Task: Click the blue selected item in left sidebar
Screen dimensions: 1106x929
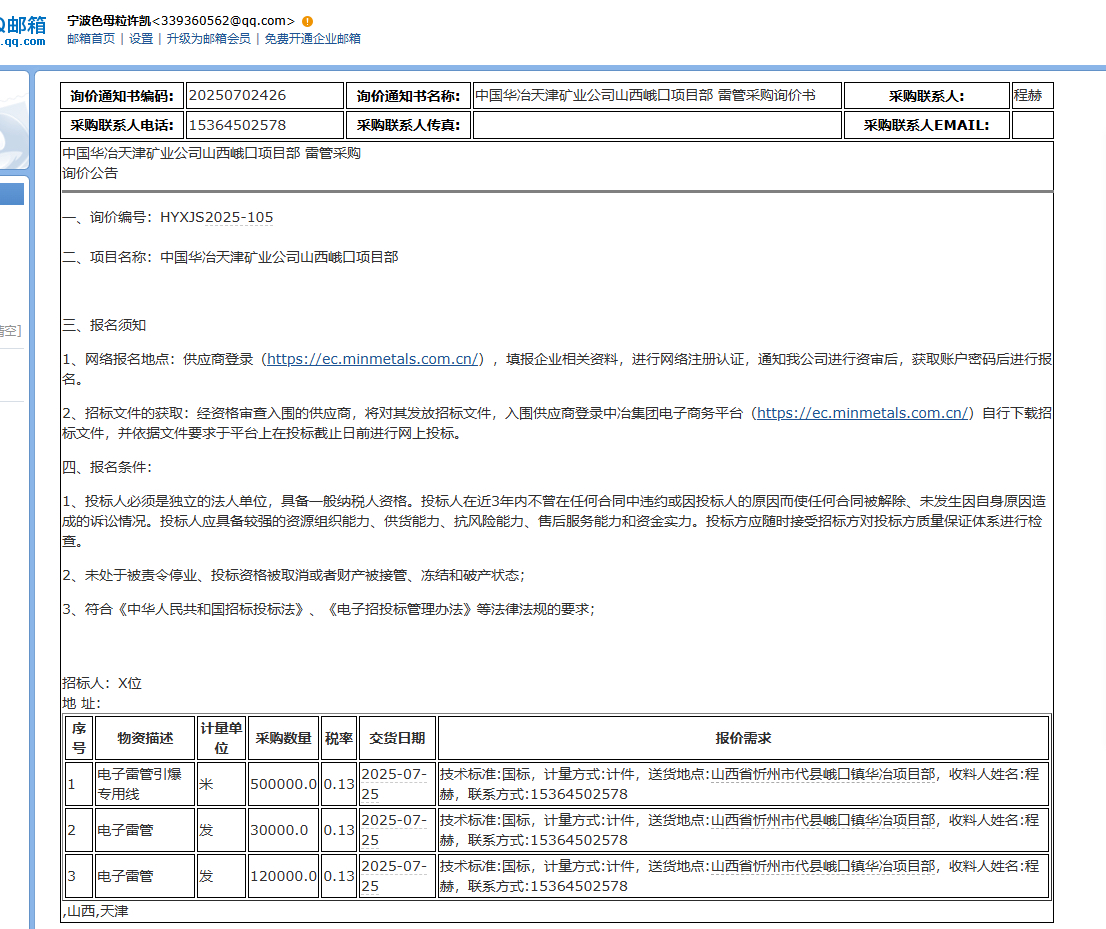Action: coord(12,194)
